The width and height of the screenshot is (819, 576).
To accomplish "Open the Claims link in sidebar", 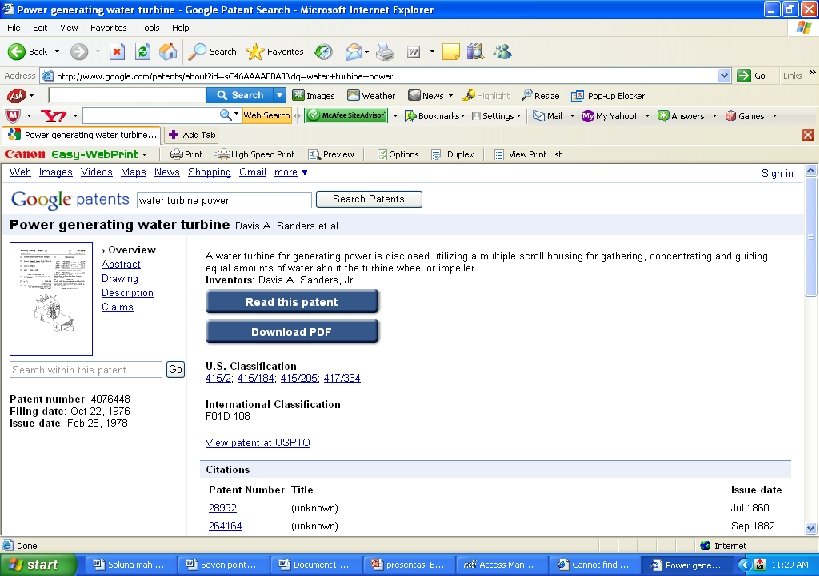I will pyautogui.click(x=118, y=307).
